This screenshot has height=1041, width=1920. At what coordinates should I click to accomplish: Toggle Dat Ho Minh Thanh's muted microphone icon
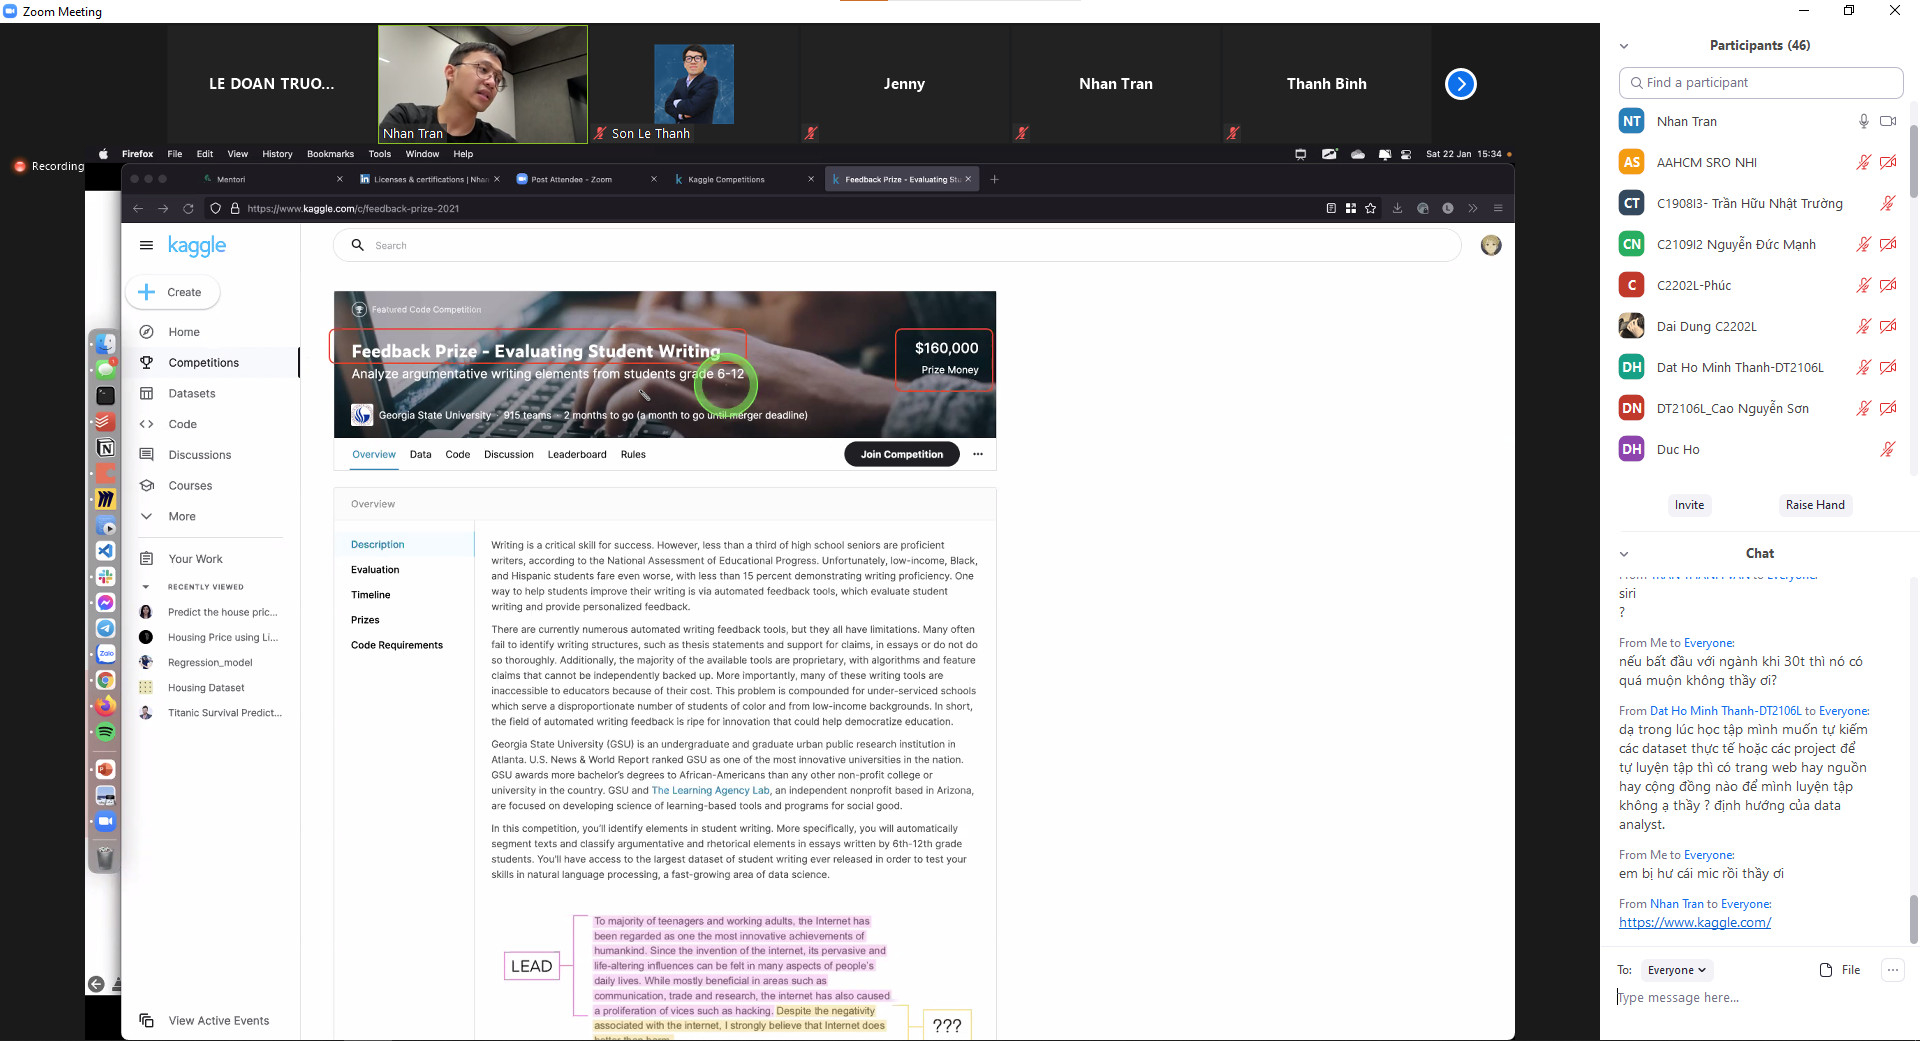pos(1864,367)
